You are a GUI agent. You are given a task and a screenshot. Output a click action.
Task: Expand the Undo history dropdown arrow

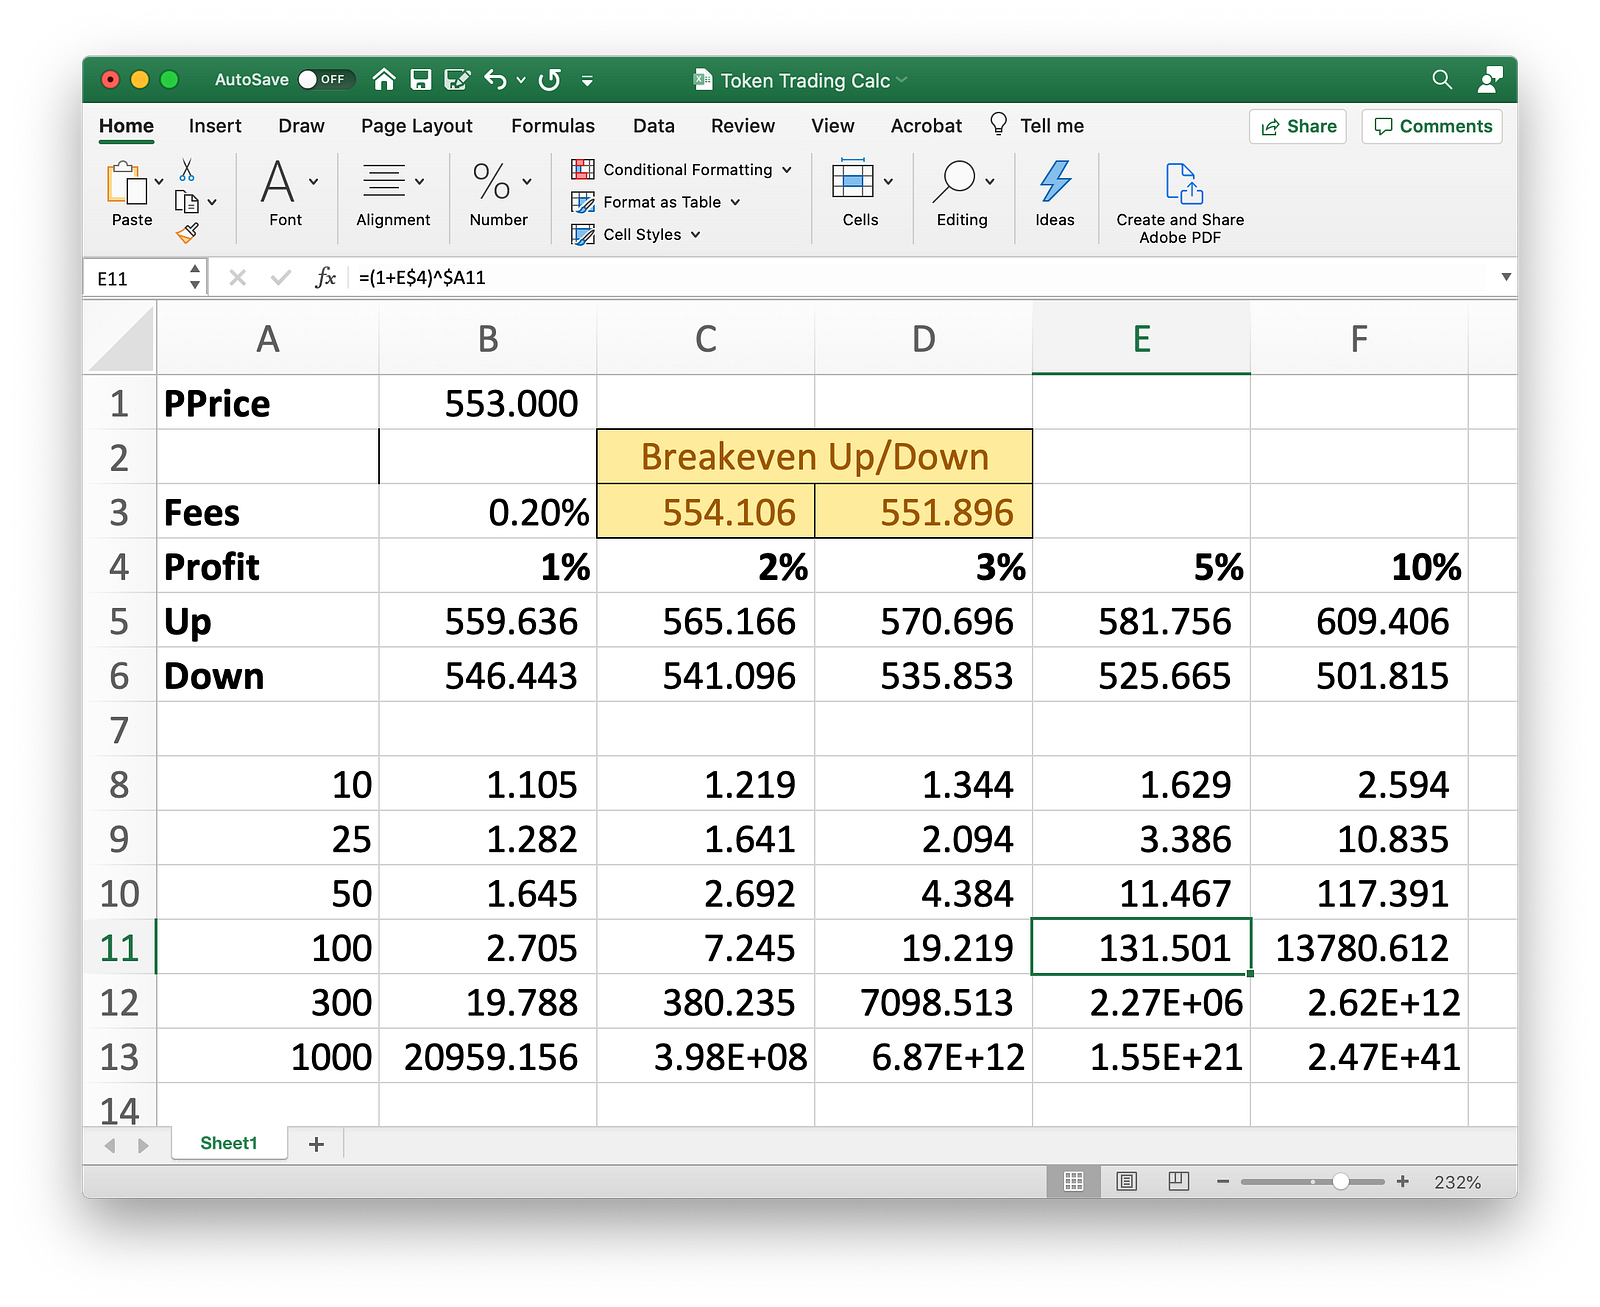coord(521,80)
